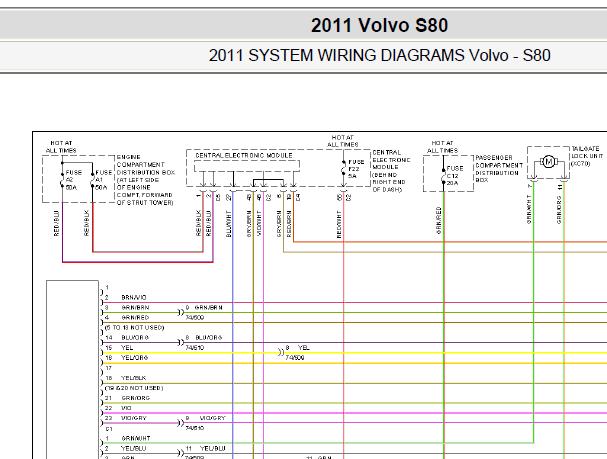Click the "2 YEL/BLU" connector row label
Screen dimensions: 607x459
tap(126, 449)
